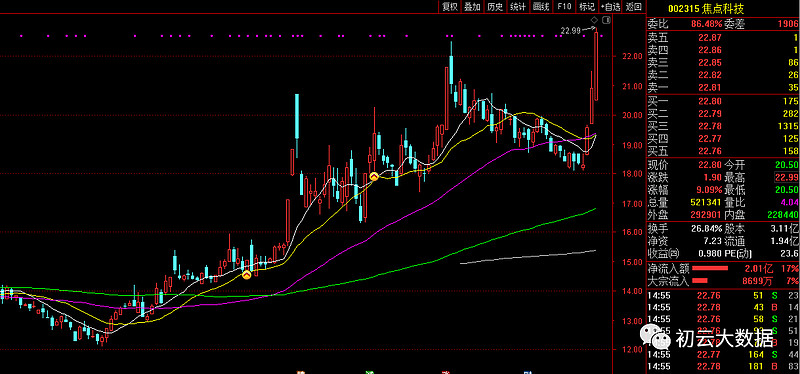
Task: Open the 叠加 overlay option
Action: pyautogui.click(x=472, y=7)
